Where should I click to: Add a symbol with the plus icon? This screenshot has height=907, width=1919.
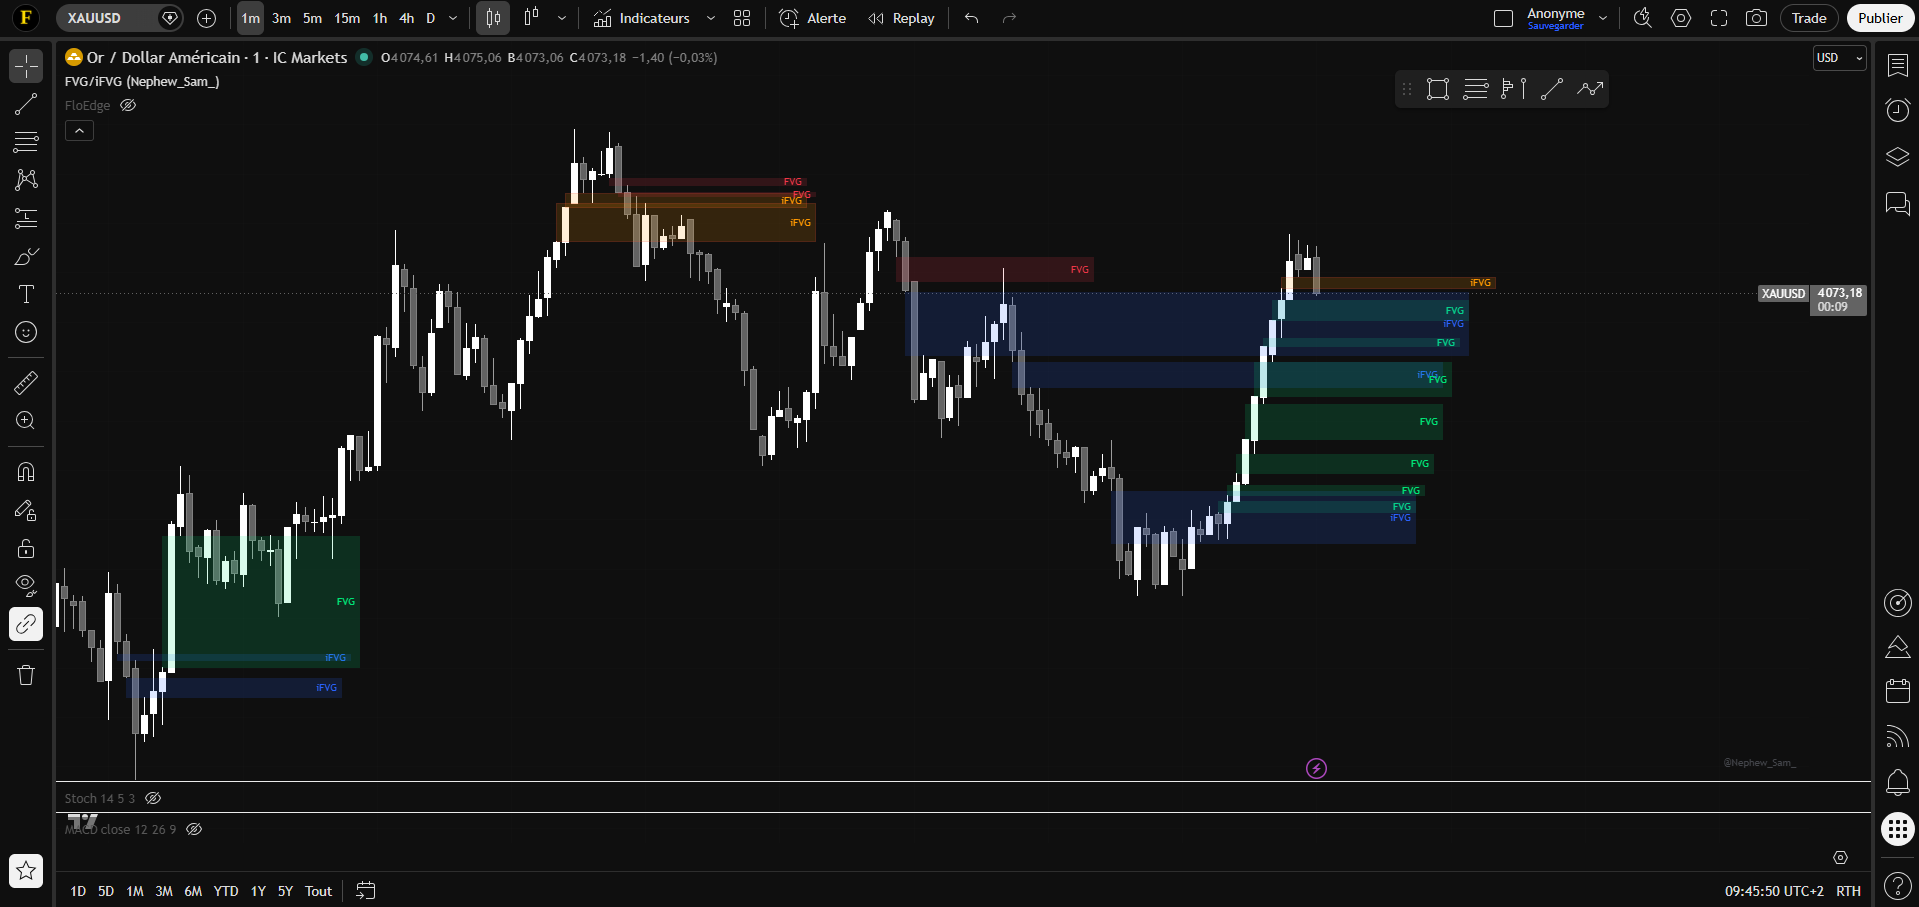click(207, 18)
